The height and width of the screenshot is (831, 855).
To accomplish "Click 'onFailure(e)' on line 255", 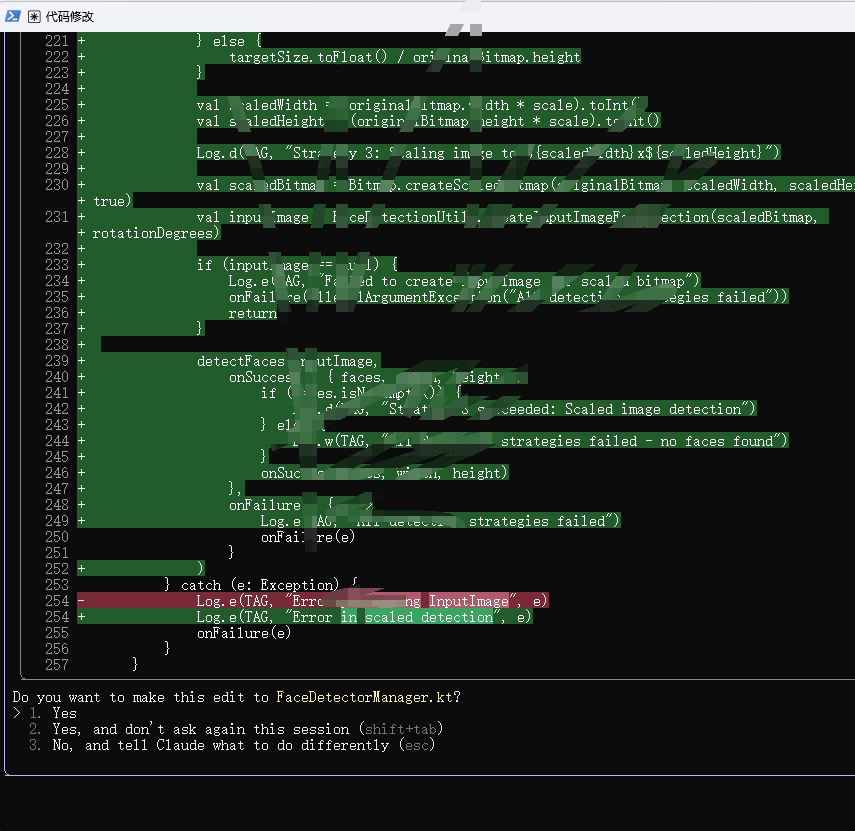I will coord(244,633).
